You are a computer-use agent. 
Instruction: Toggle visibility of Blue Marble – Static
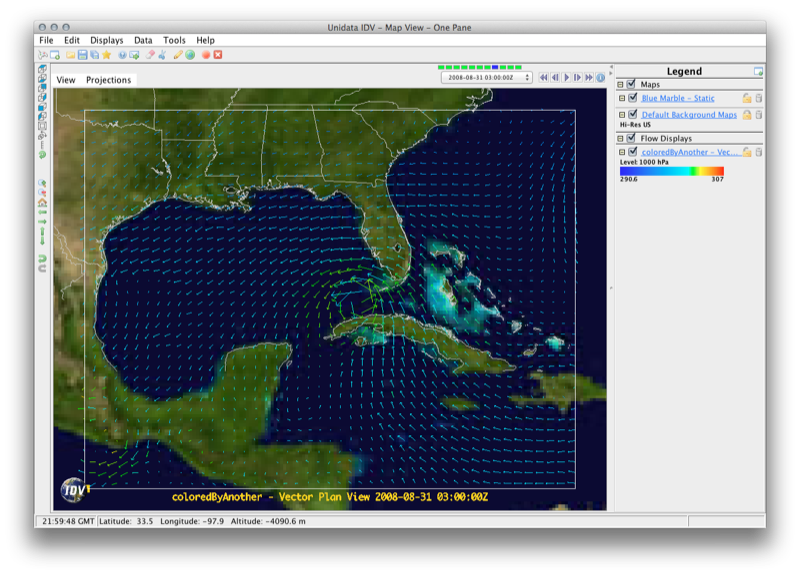click(633, 98)
